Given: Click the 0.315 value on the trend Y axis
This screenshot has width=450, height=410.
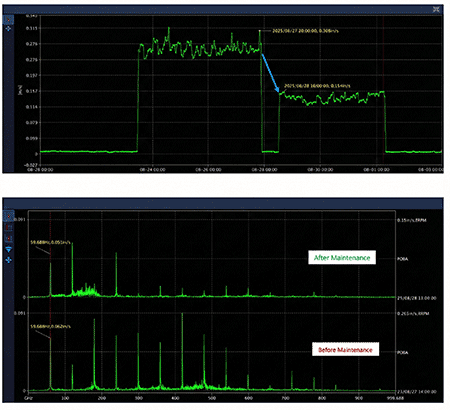Looking at the screenshot, I should pos(31,28).
